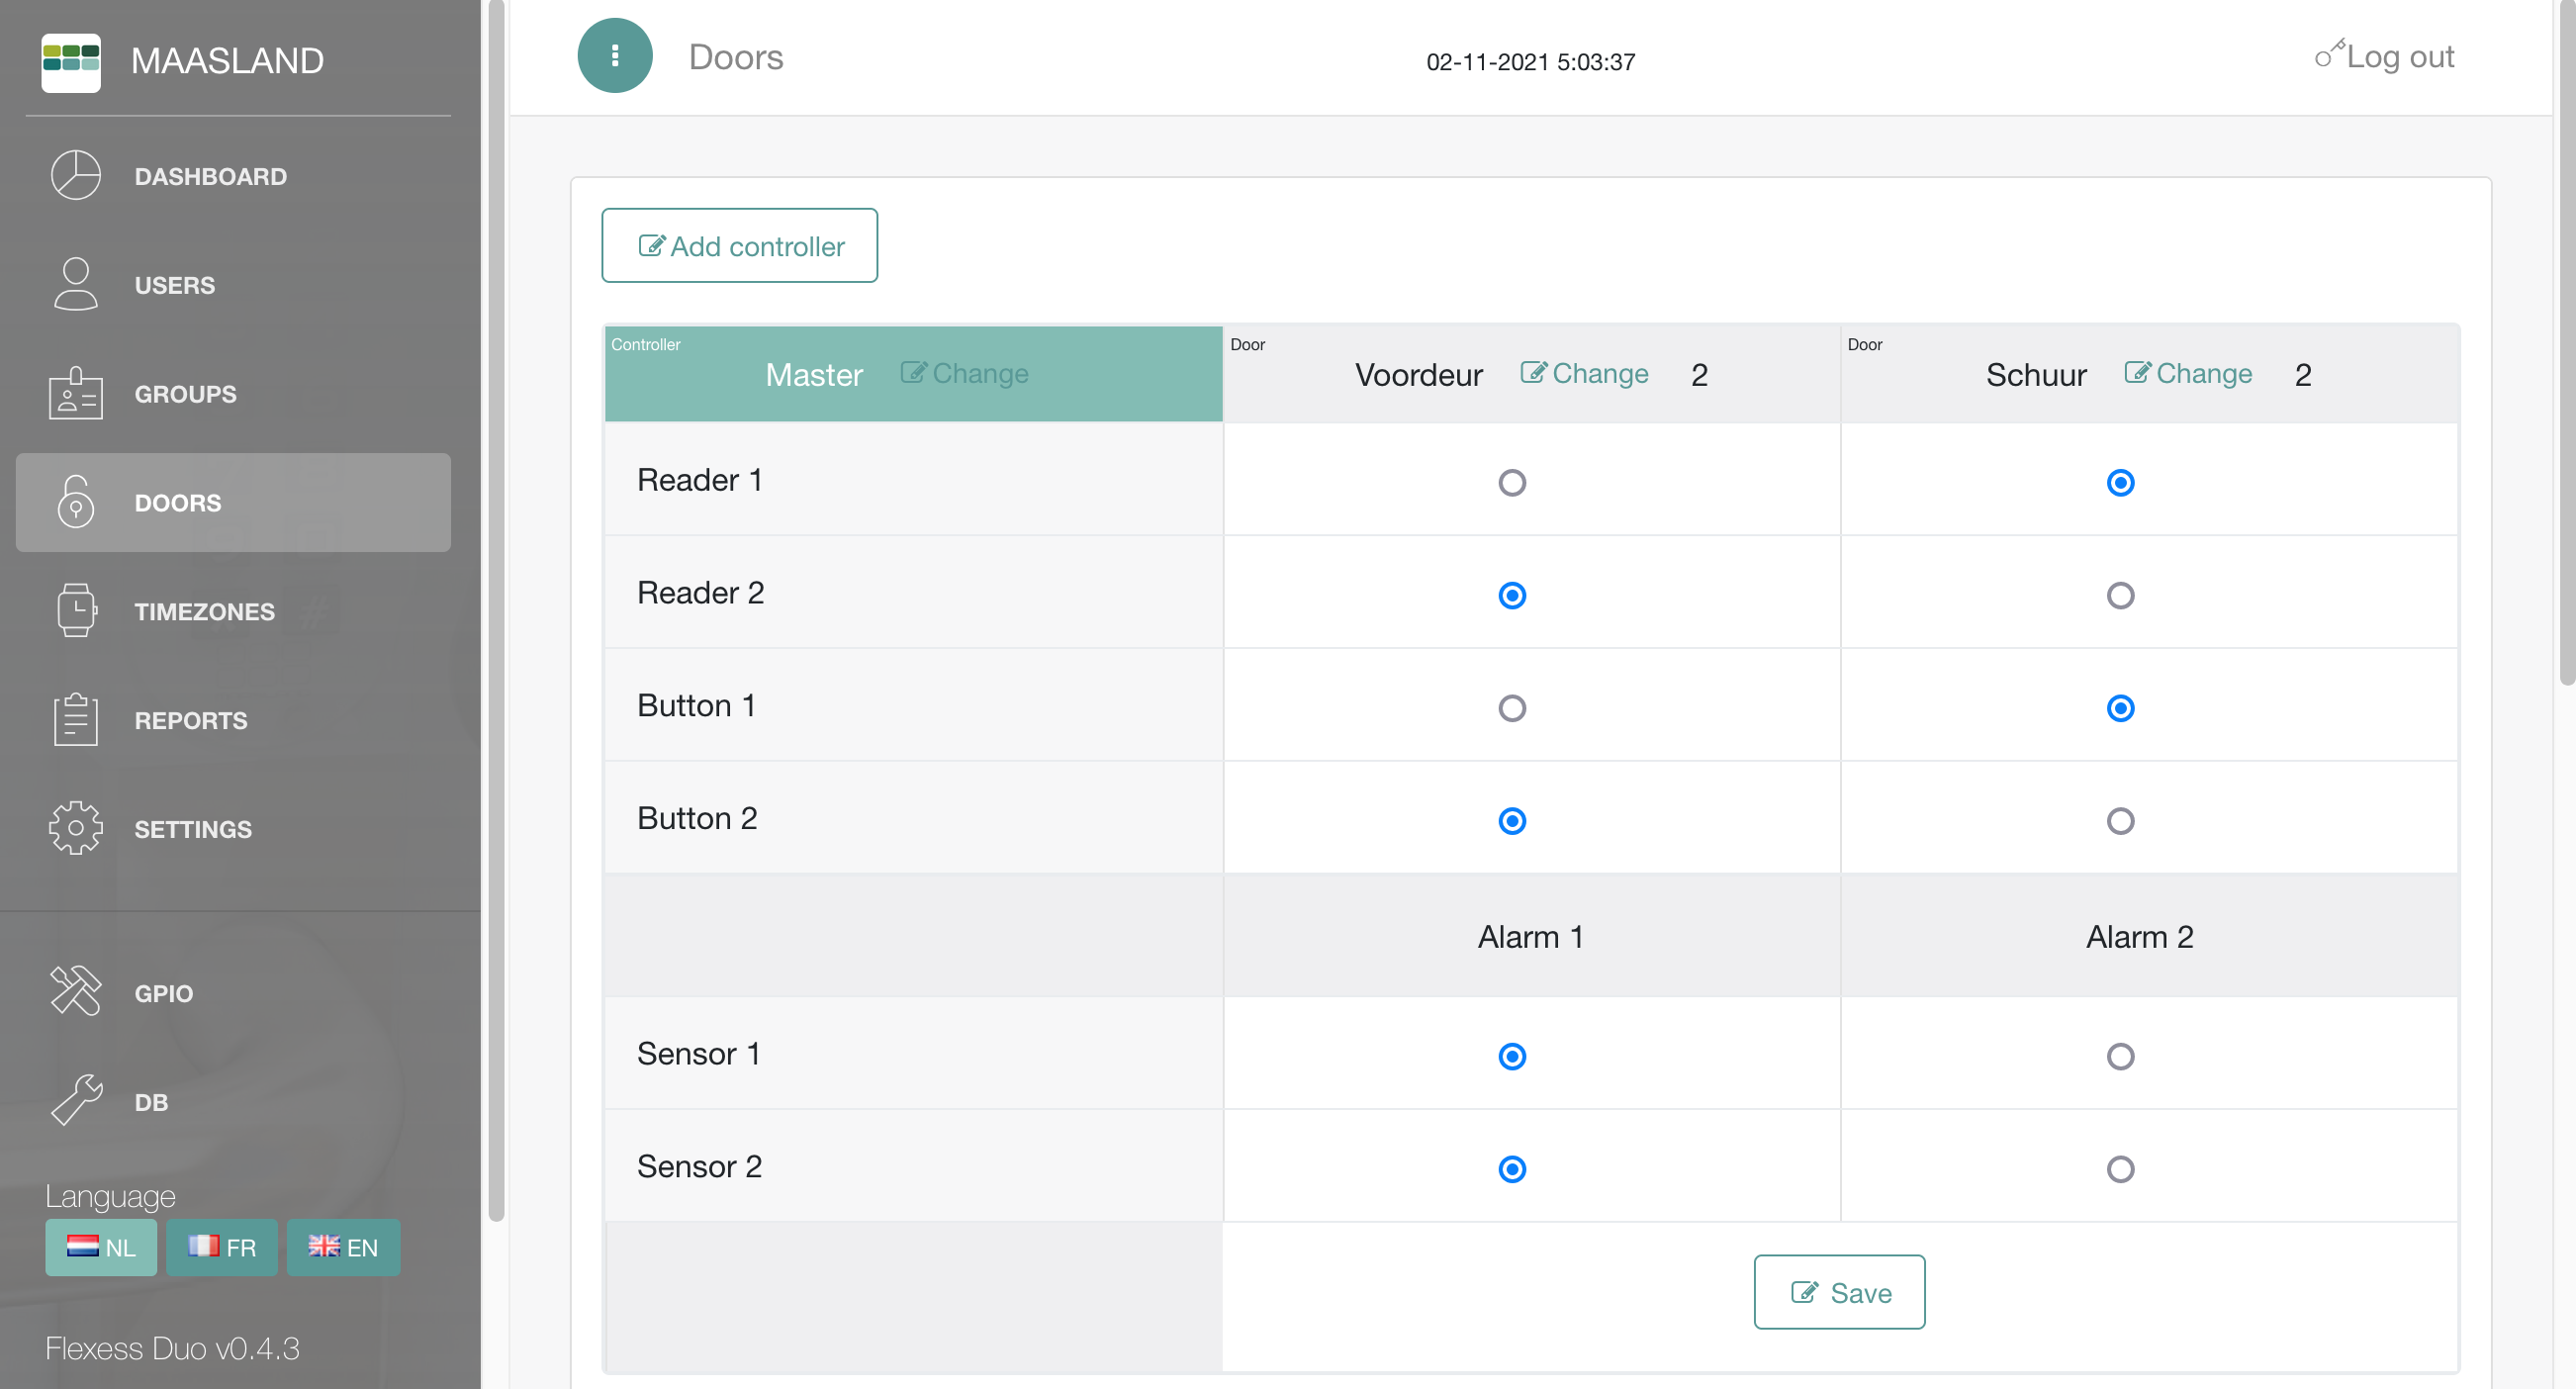Viewport: 2576px width, 1389px height.
Task: Click the Dashboard pie chart icon
Action: pyautogui.click(x=76, y=176)
